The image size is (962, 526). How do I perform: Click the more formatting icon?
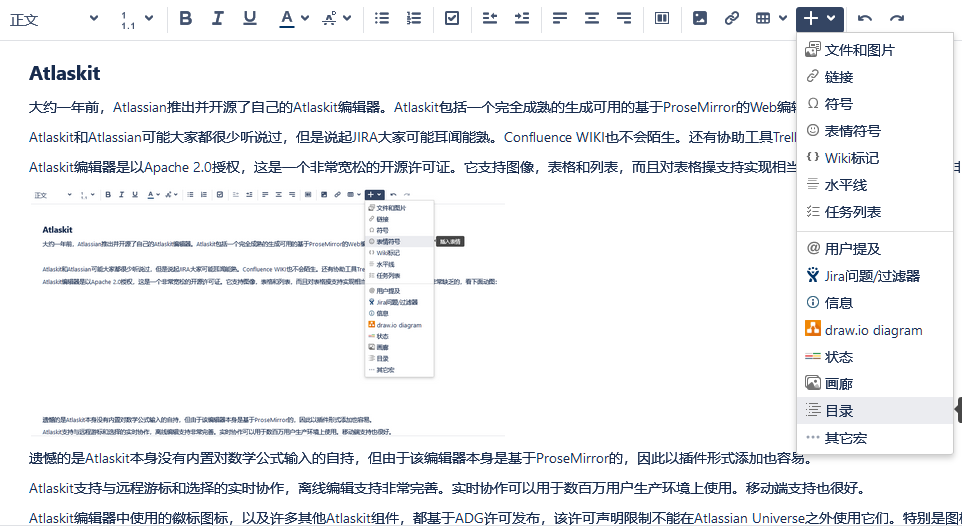coord(329,18)
